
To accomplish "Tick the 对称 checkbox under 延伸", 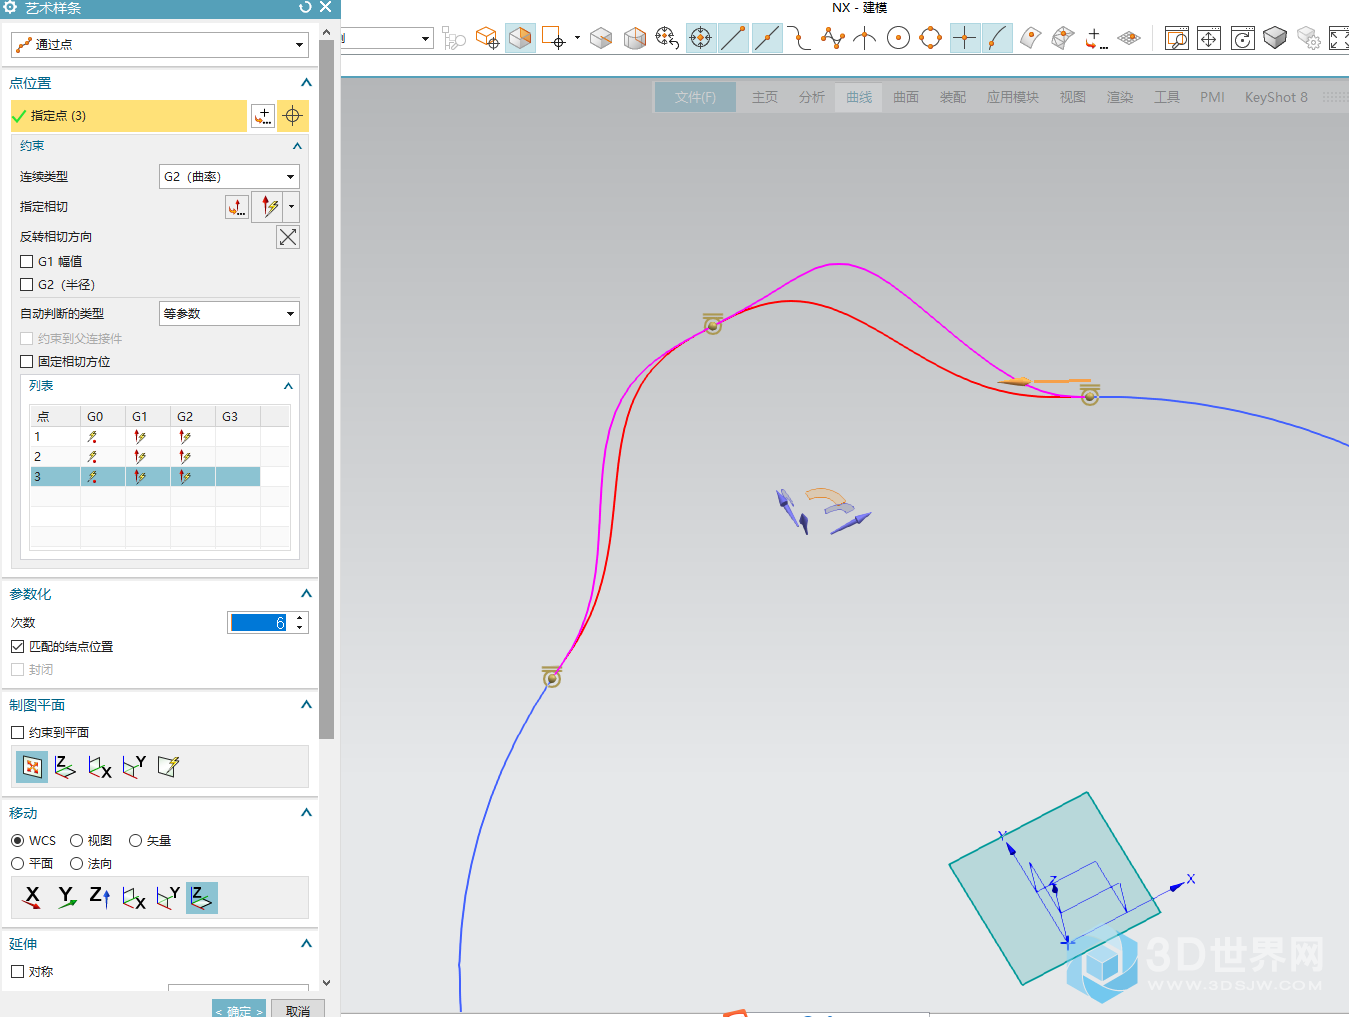I will pos(17,971).
